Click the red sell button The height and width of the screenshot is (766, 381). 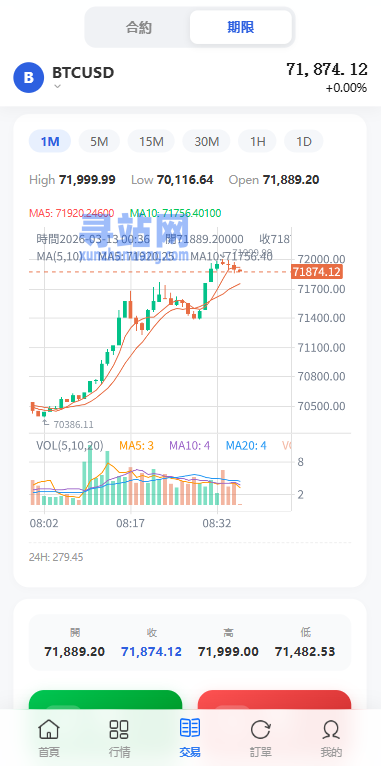[x=275, y=700]
